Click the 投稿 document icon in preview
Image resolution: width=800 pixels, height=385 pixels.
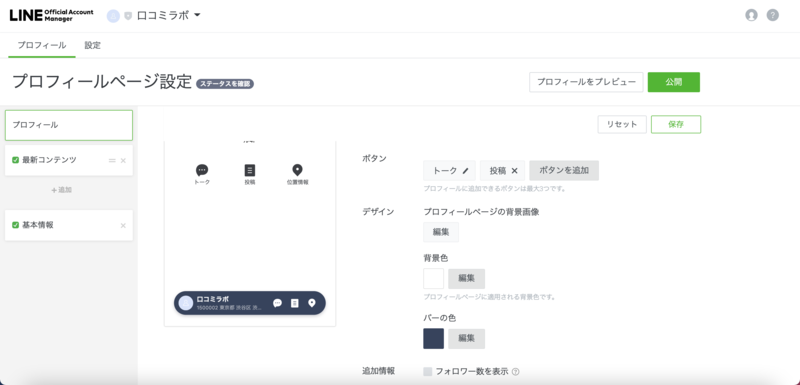click(249, 170)
